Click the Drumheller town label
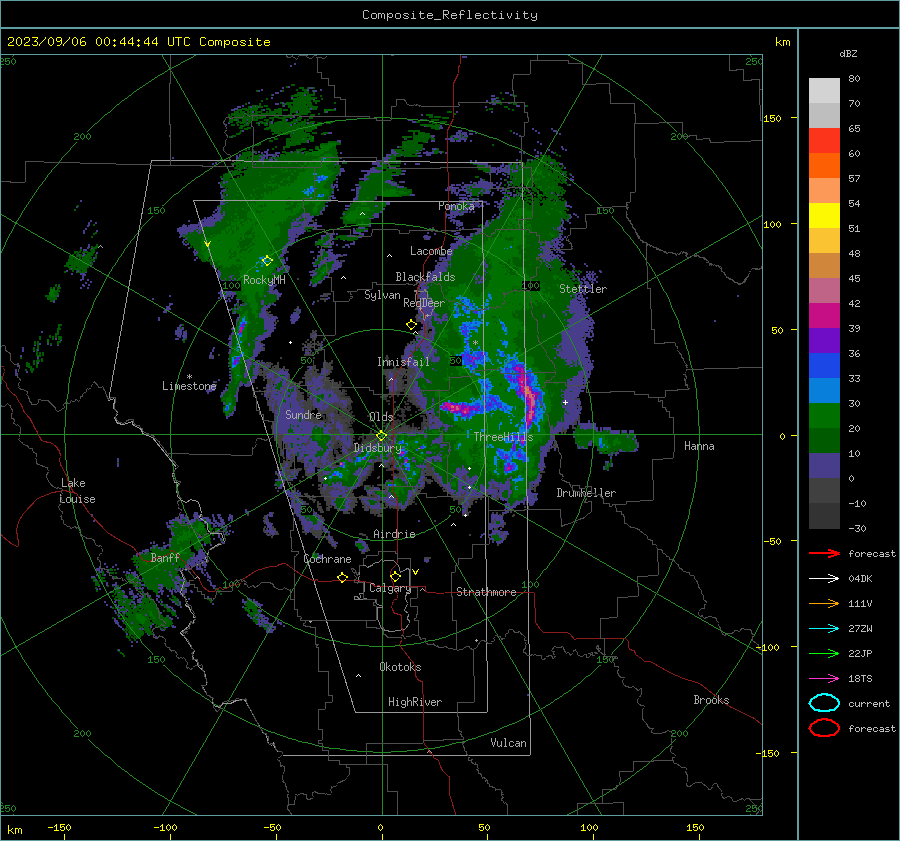Screen dimensions: 900x841 click(586, 493)
